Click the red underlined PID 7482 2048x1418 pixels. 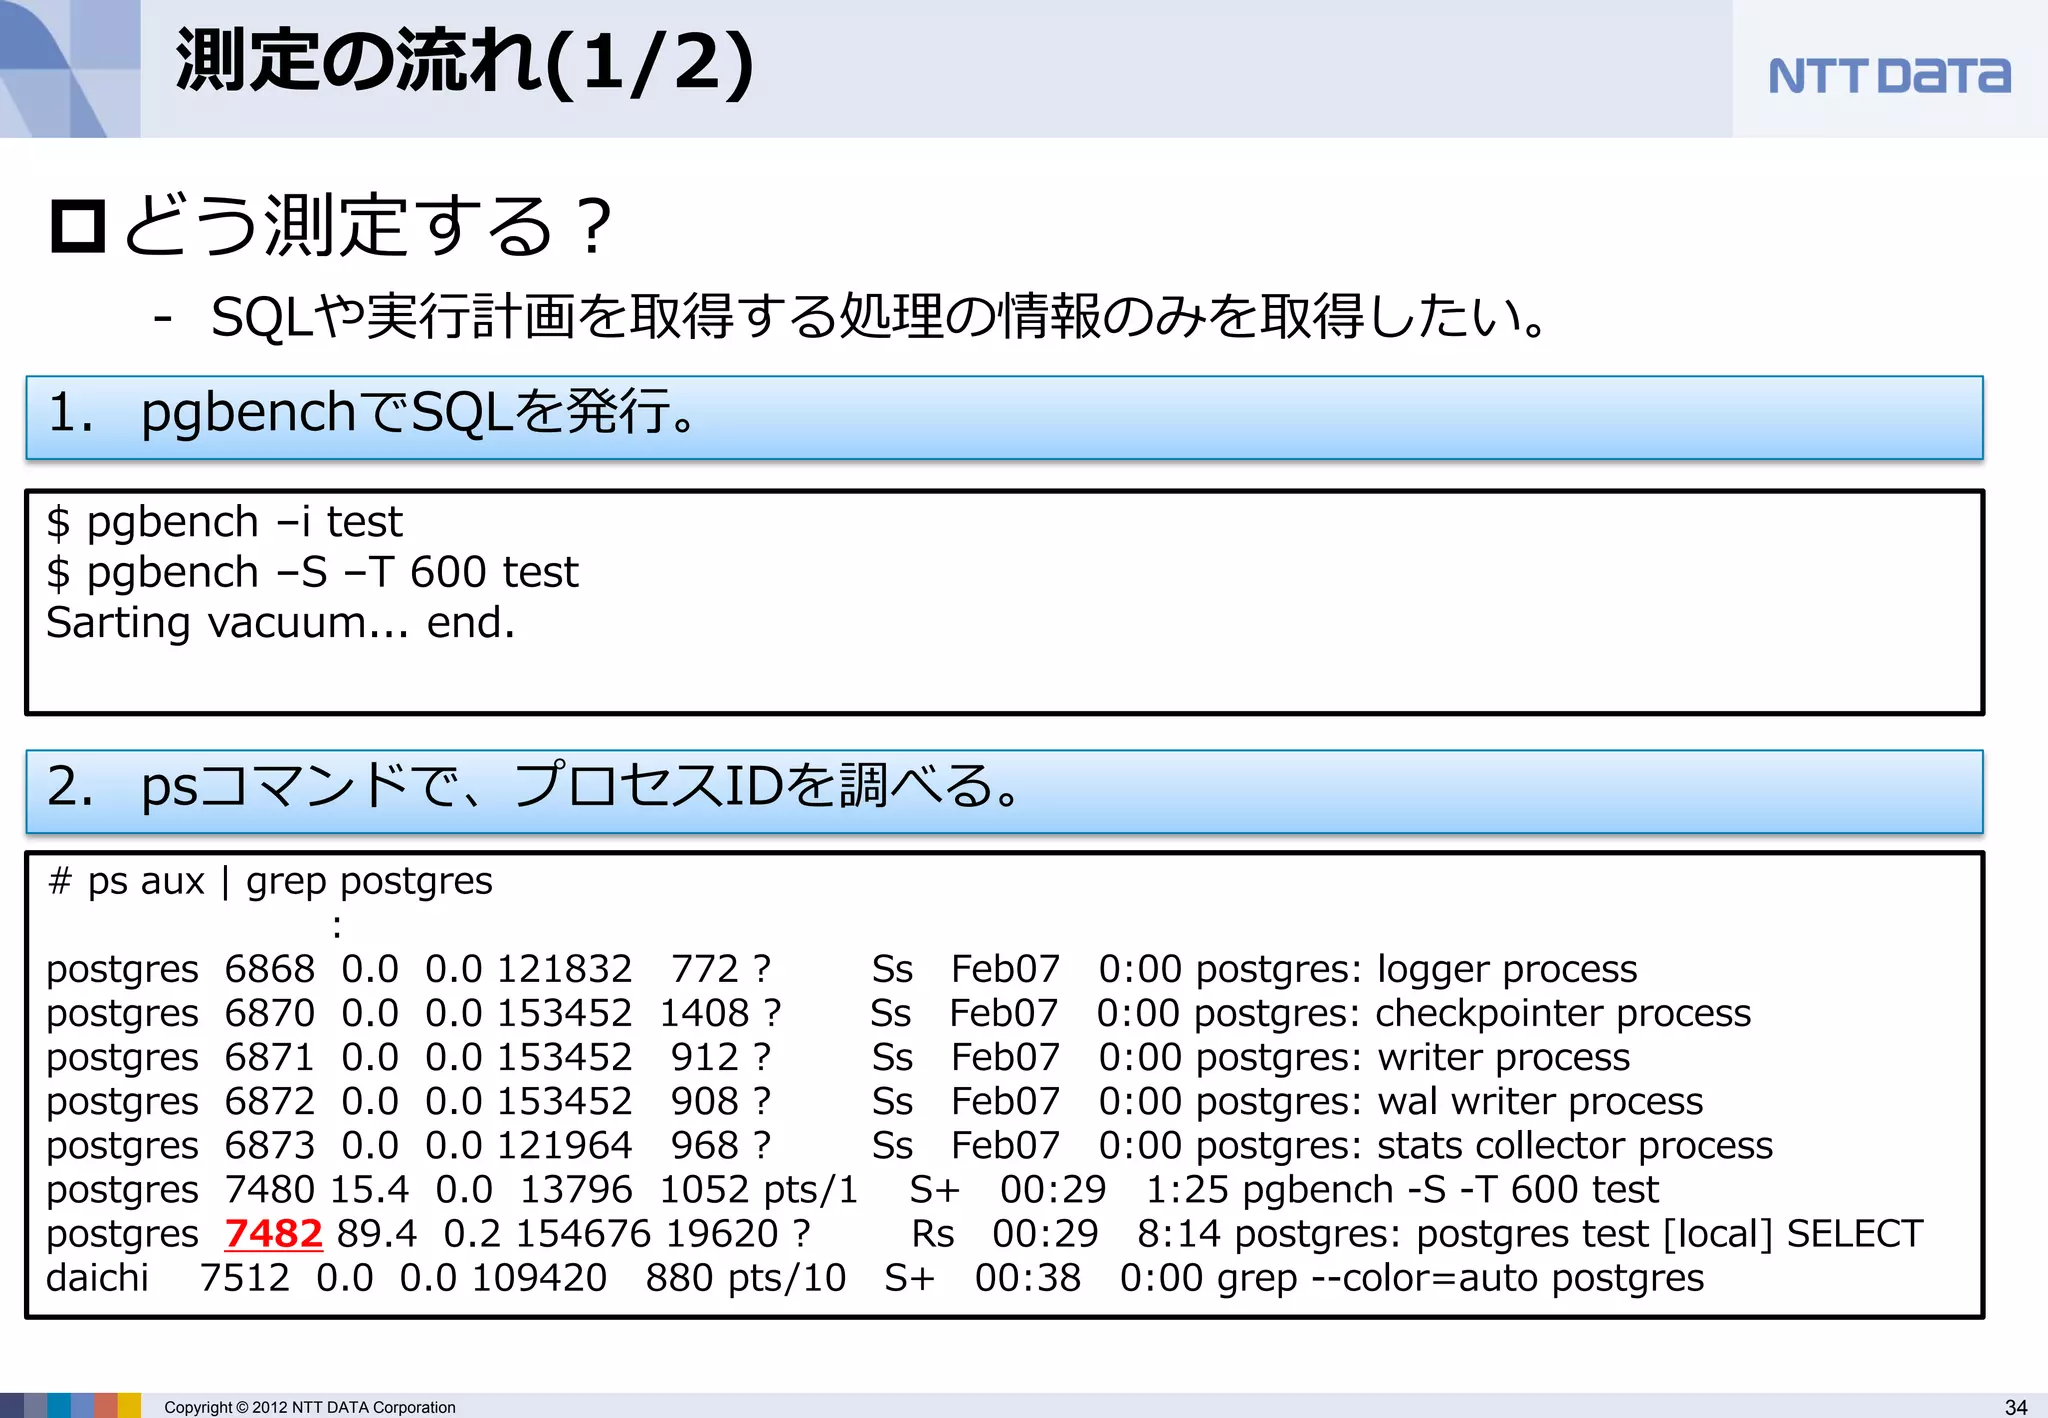click(273, 1233)
